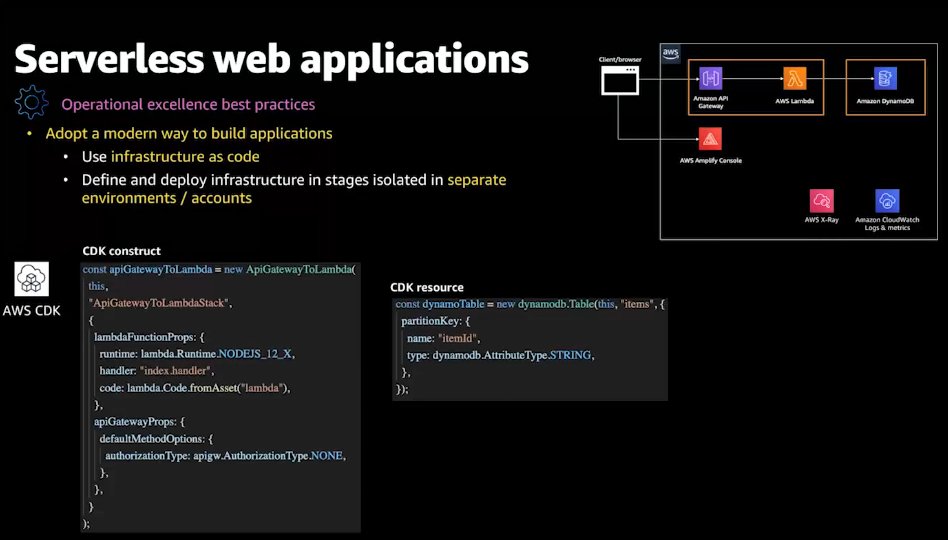Click 'environments / accounts' text
Viewport: 948px width, 540px height.
pos(167,198)
